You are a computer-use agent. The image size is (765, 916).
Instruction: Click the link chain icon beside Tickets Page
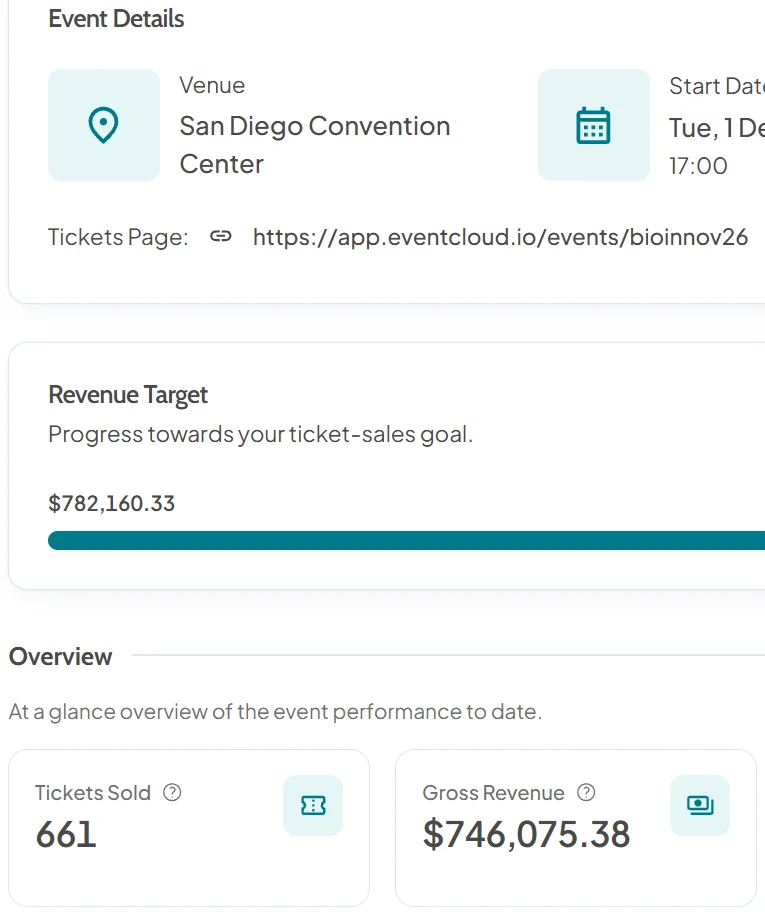(x=221, y=237)
